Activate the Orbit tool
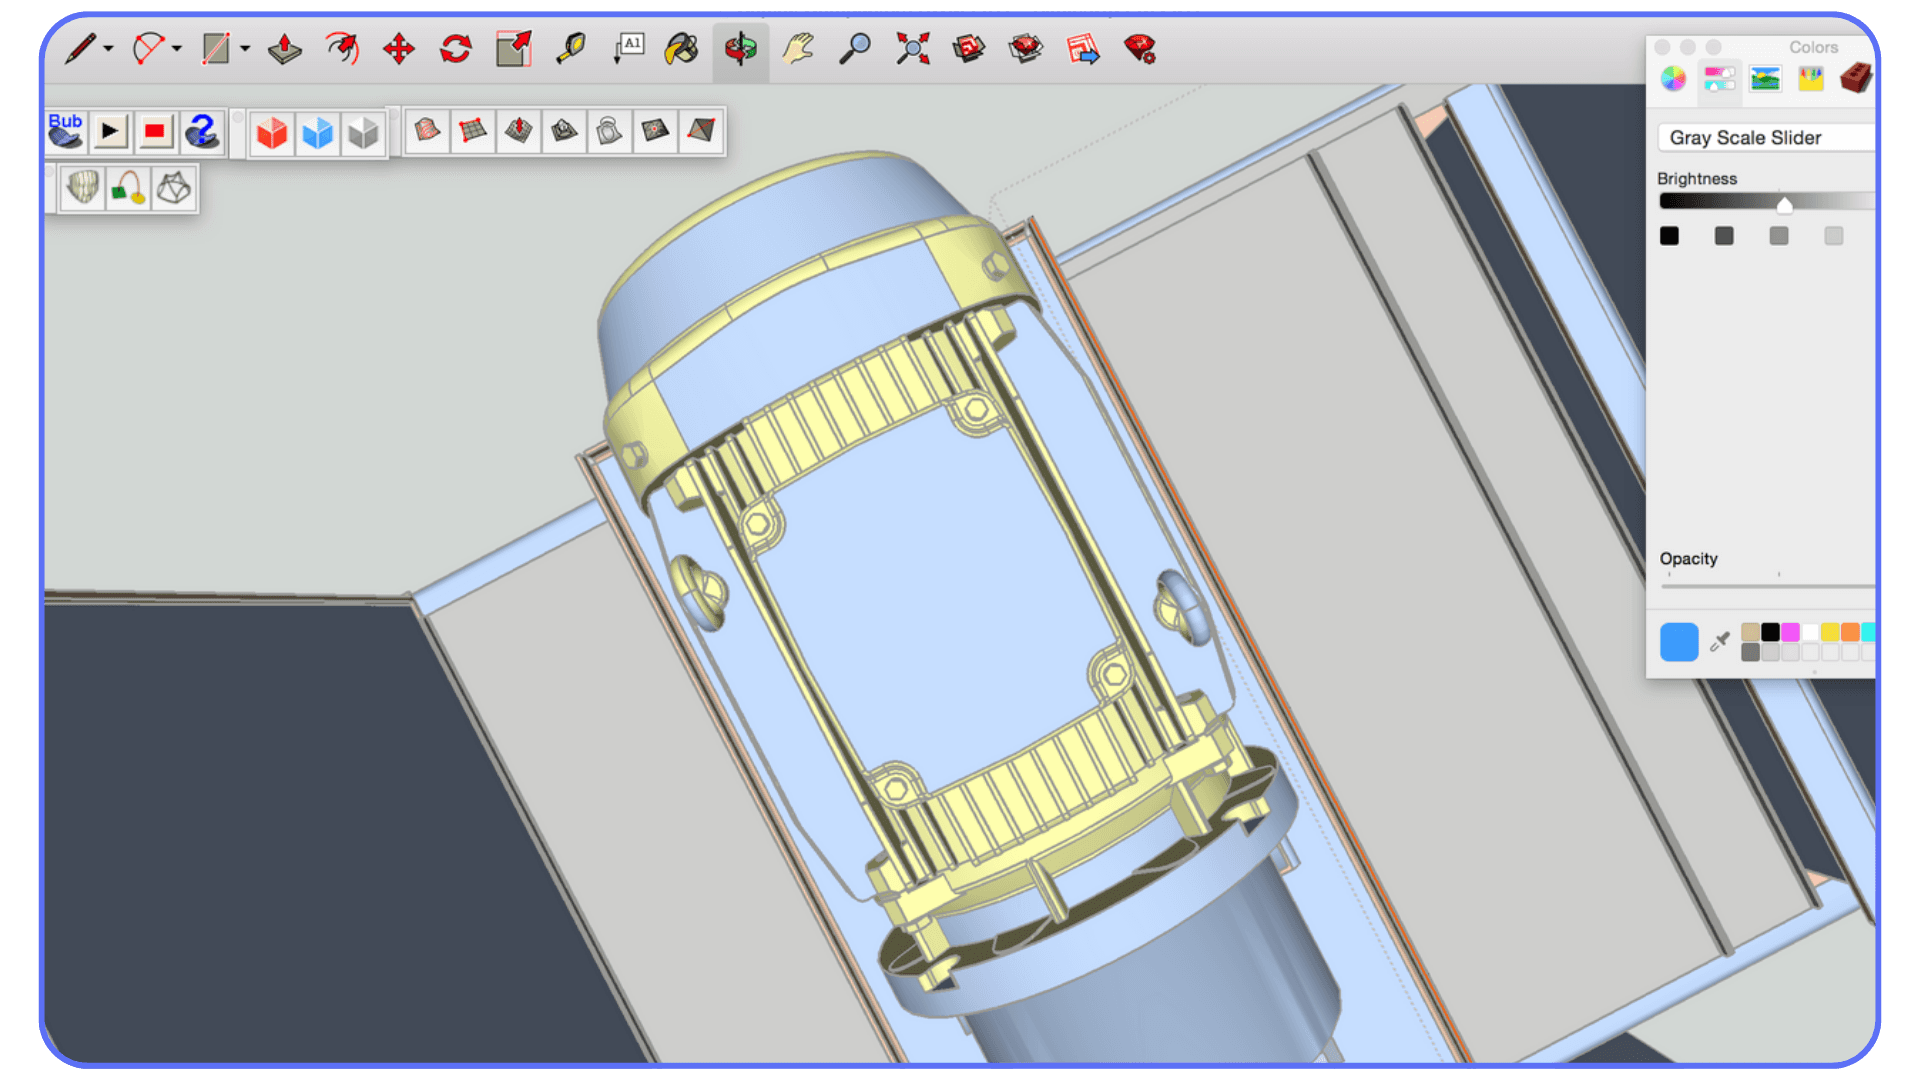The height and width of the screenshot is (1080, 1920). [x=740, y=48]
